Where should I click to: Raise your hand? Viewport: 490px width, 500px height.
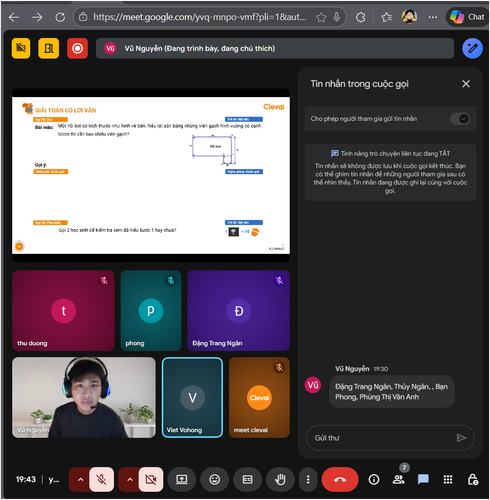pyautogui.click(x=280, y=479)
